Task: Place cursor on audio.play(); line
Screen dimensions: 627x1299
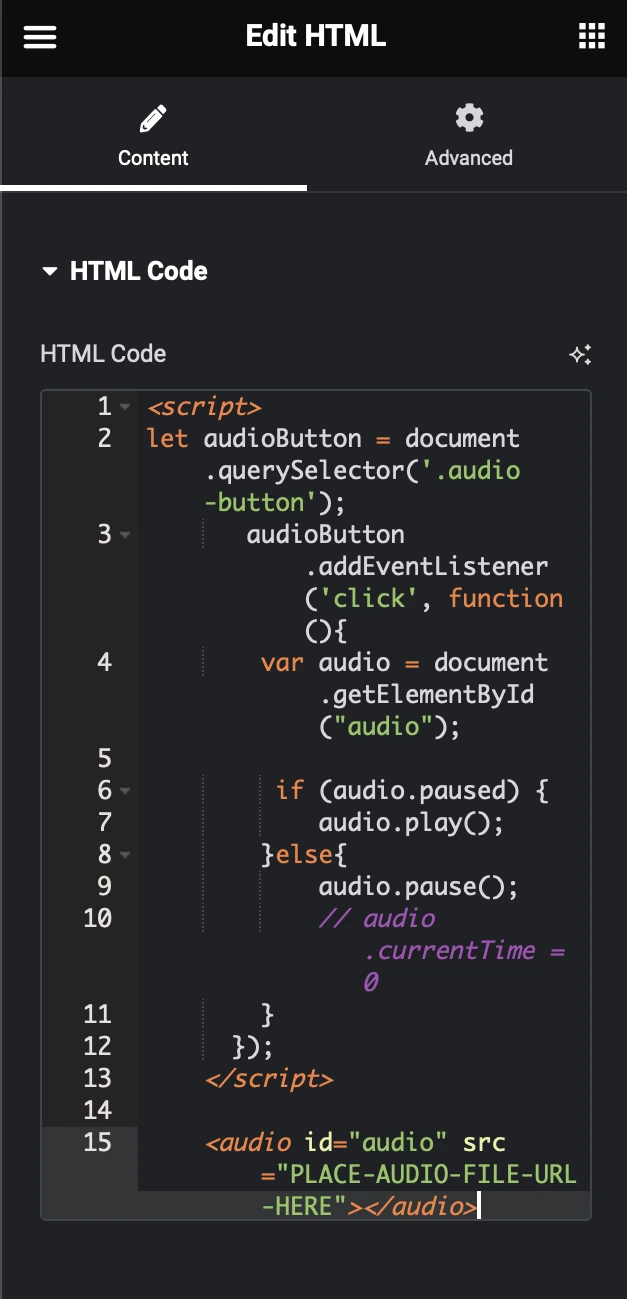Action: pyautogui.click(x=410, y=822)
